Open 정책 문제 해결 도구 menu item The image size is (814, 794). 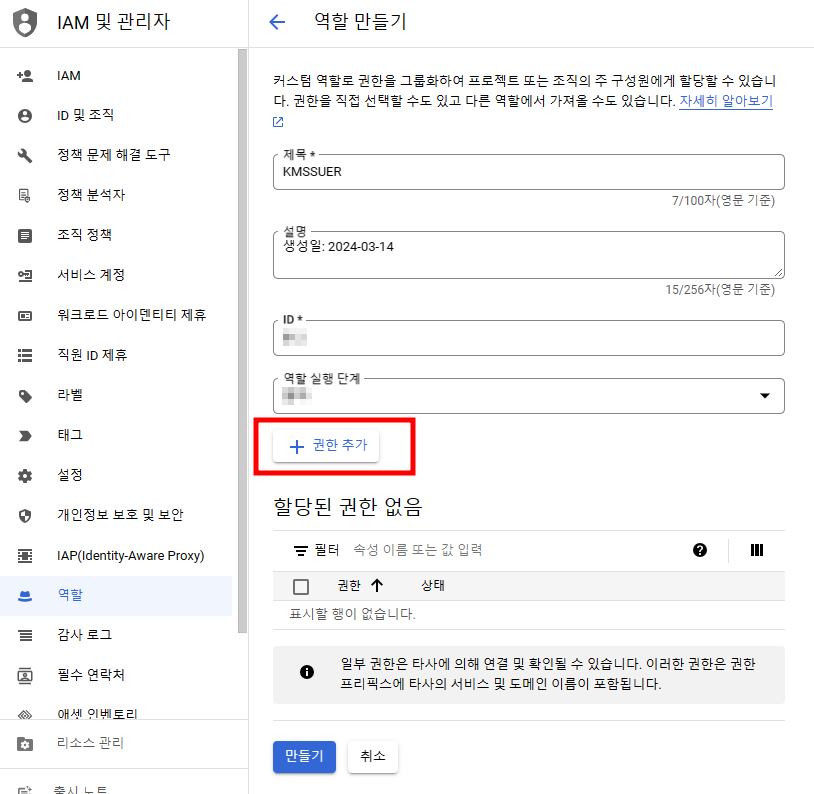click(x=114, y=155)
